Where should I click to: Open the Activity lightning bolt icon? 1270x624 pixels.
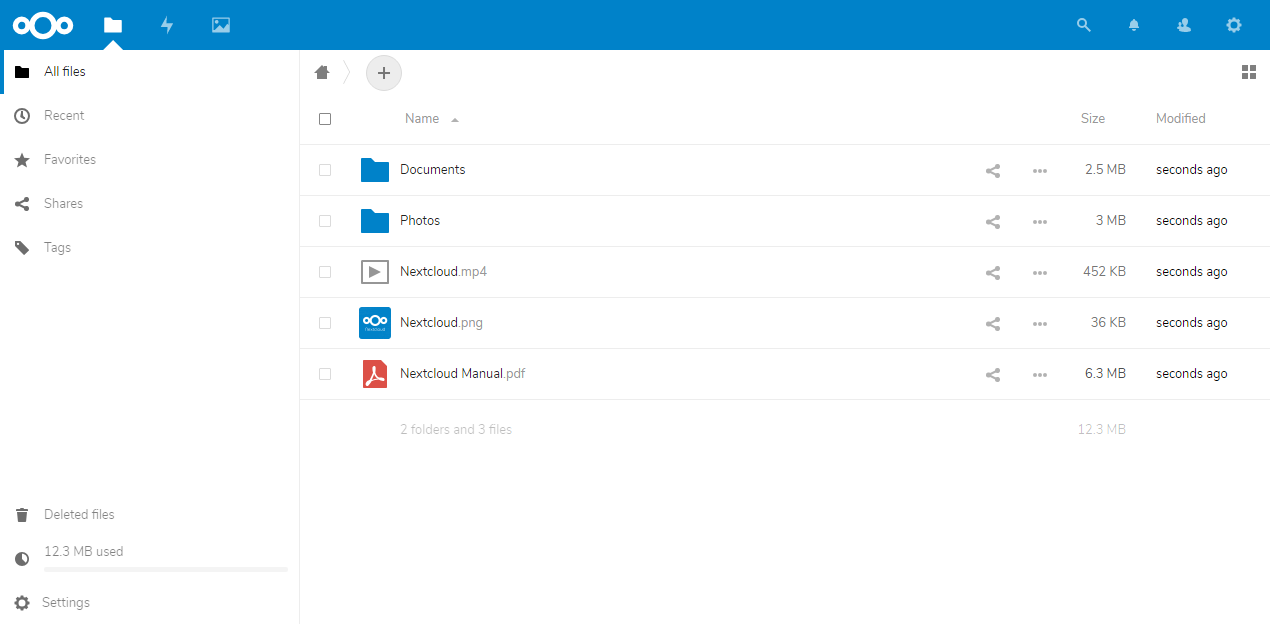[167, 25]
